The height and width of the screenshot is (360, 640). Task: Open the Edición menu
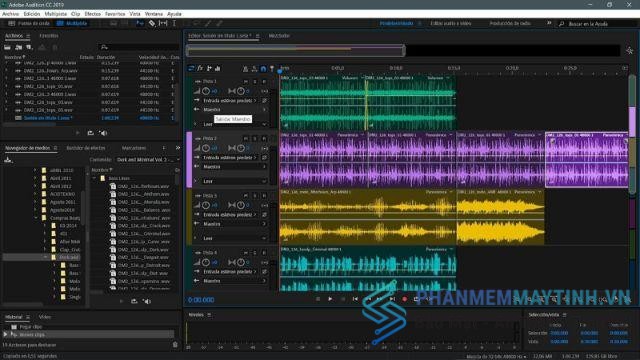click(32, 14)
